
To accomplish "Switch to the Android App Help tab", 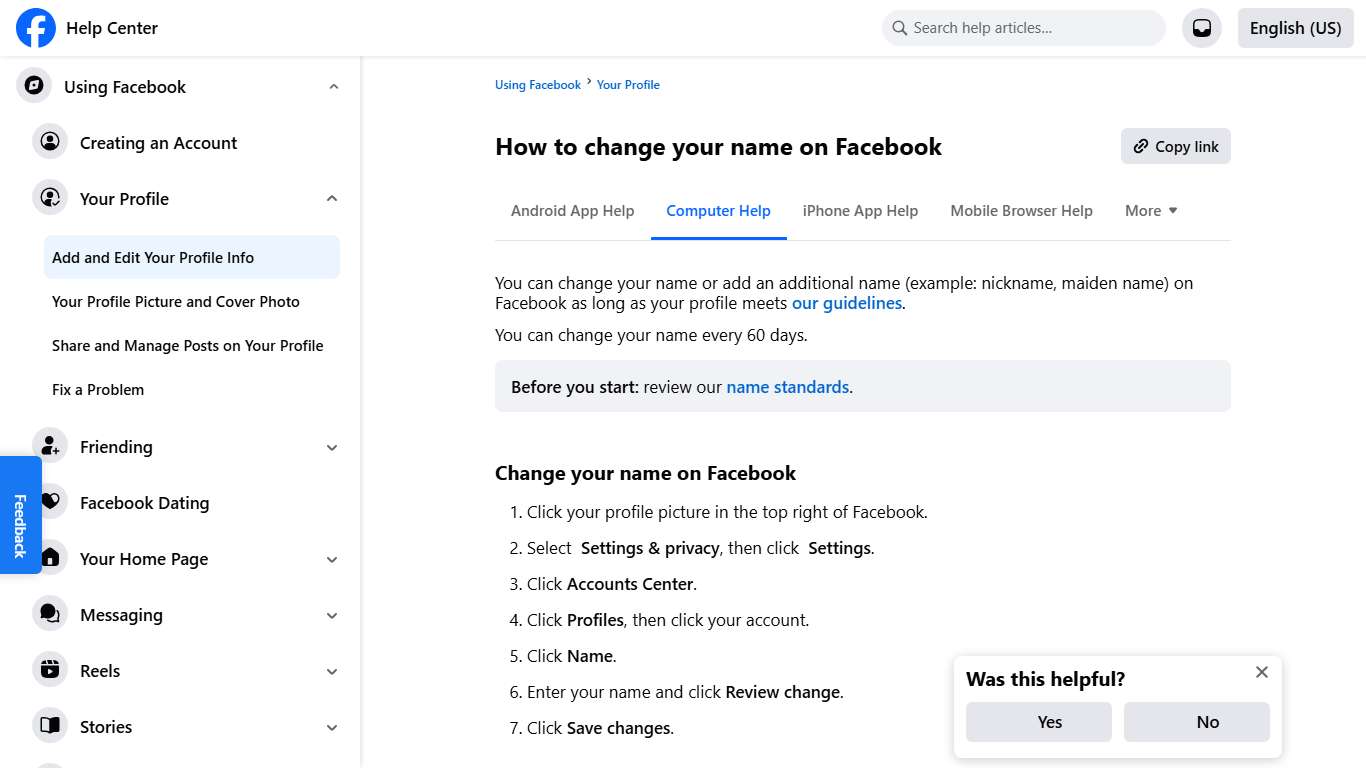I will pos(572,210).
